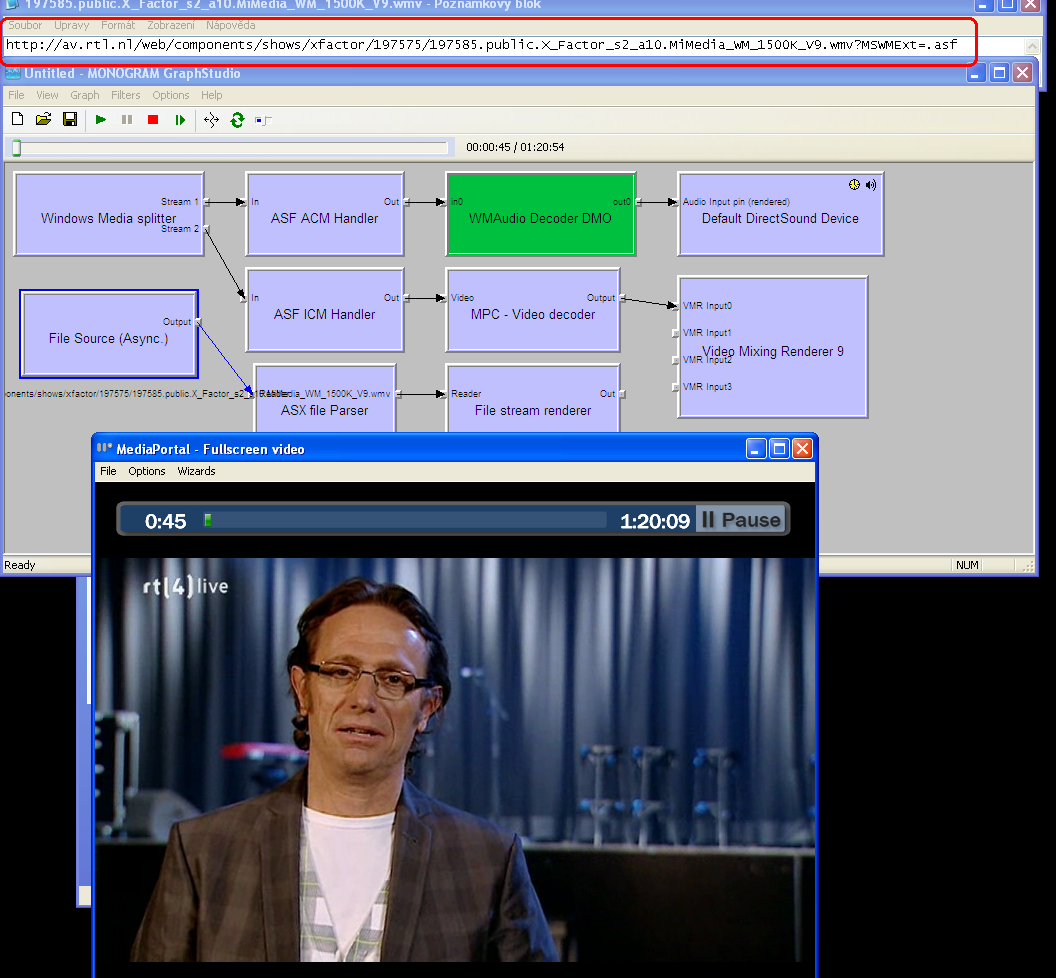
Task: Click the green refresh graph icon
Action: point(237,120)
